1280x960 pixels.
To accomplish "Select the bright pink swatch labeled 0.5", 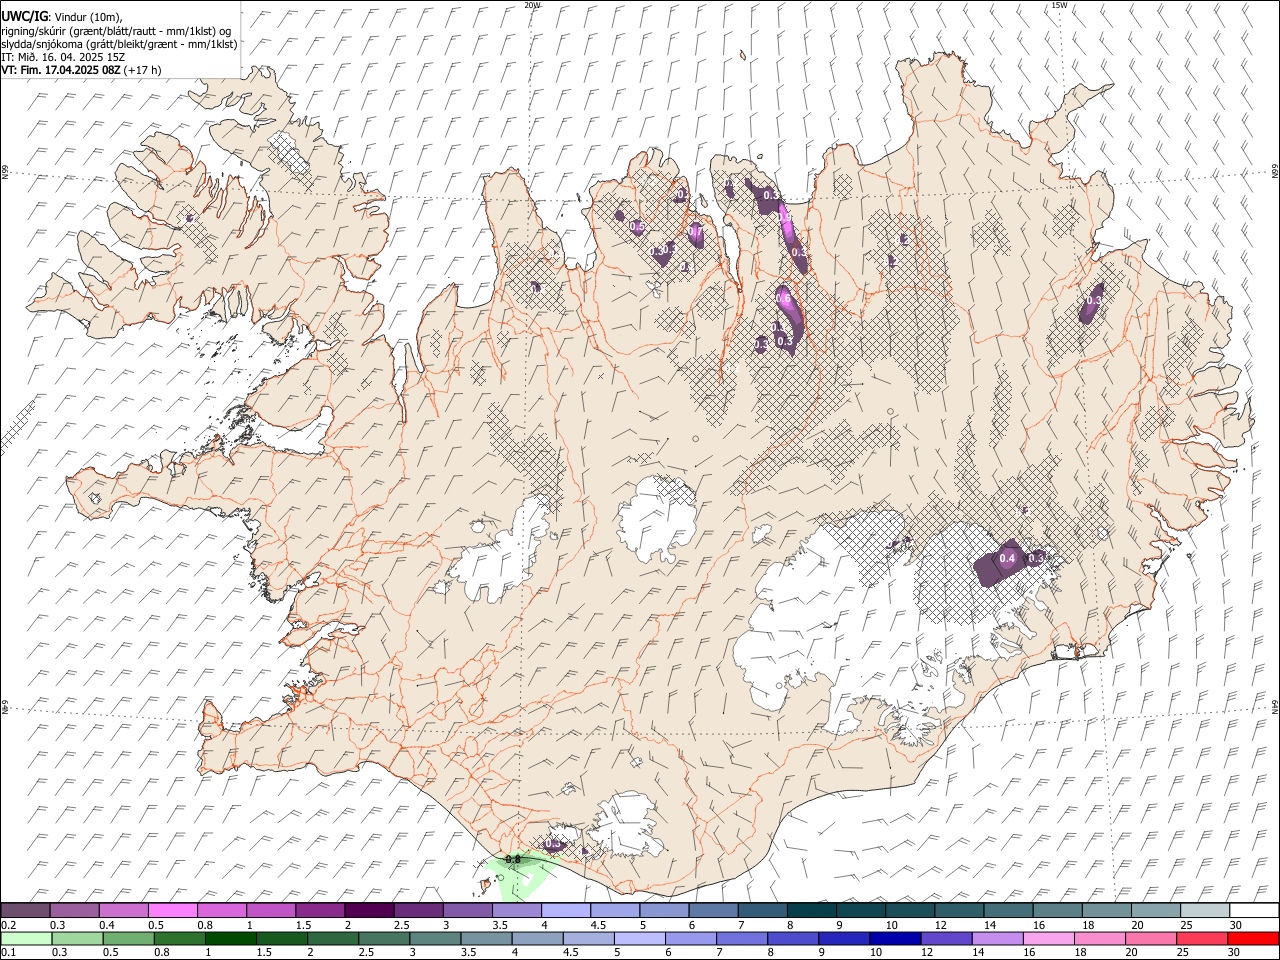I will coord(173,910).
